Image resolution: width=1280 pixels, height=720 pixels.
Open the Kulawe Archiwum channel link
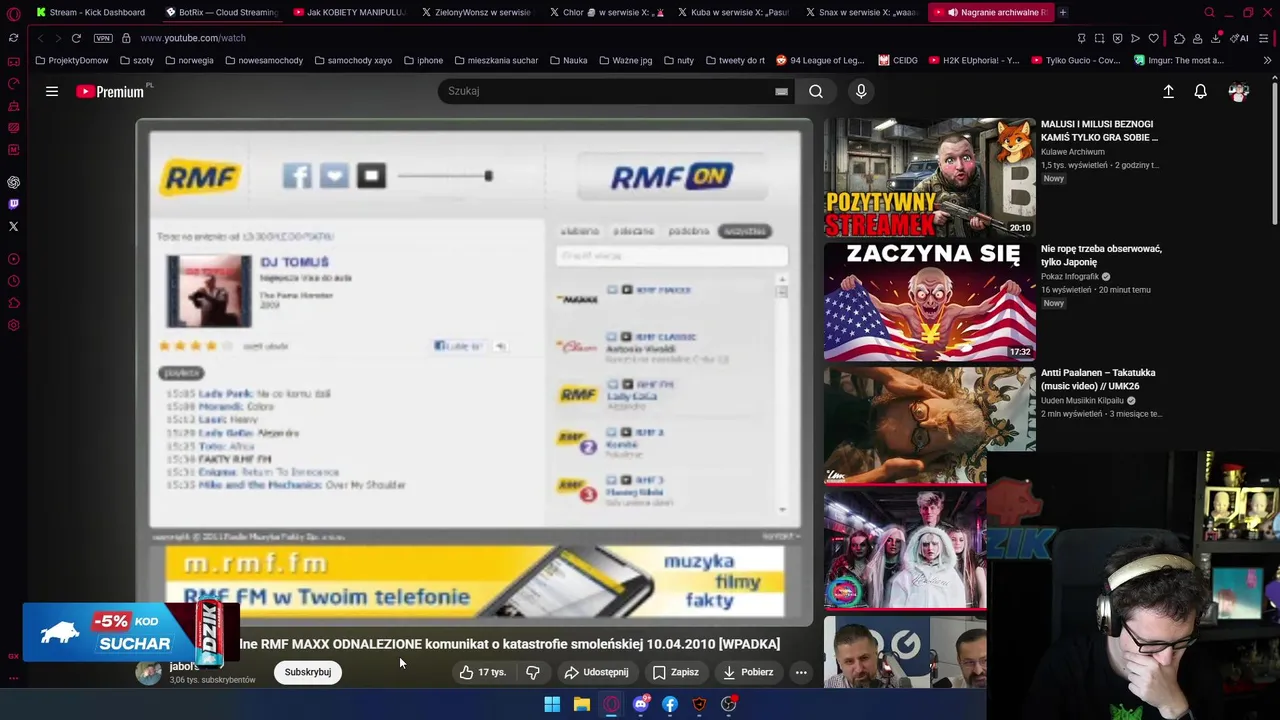pyautogui.click(x=1073, y=152)
